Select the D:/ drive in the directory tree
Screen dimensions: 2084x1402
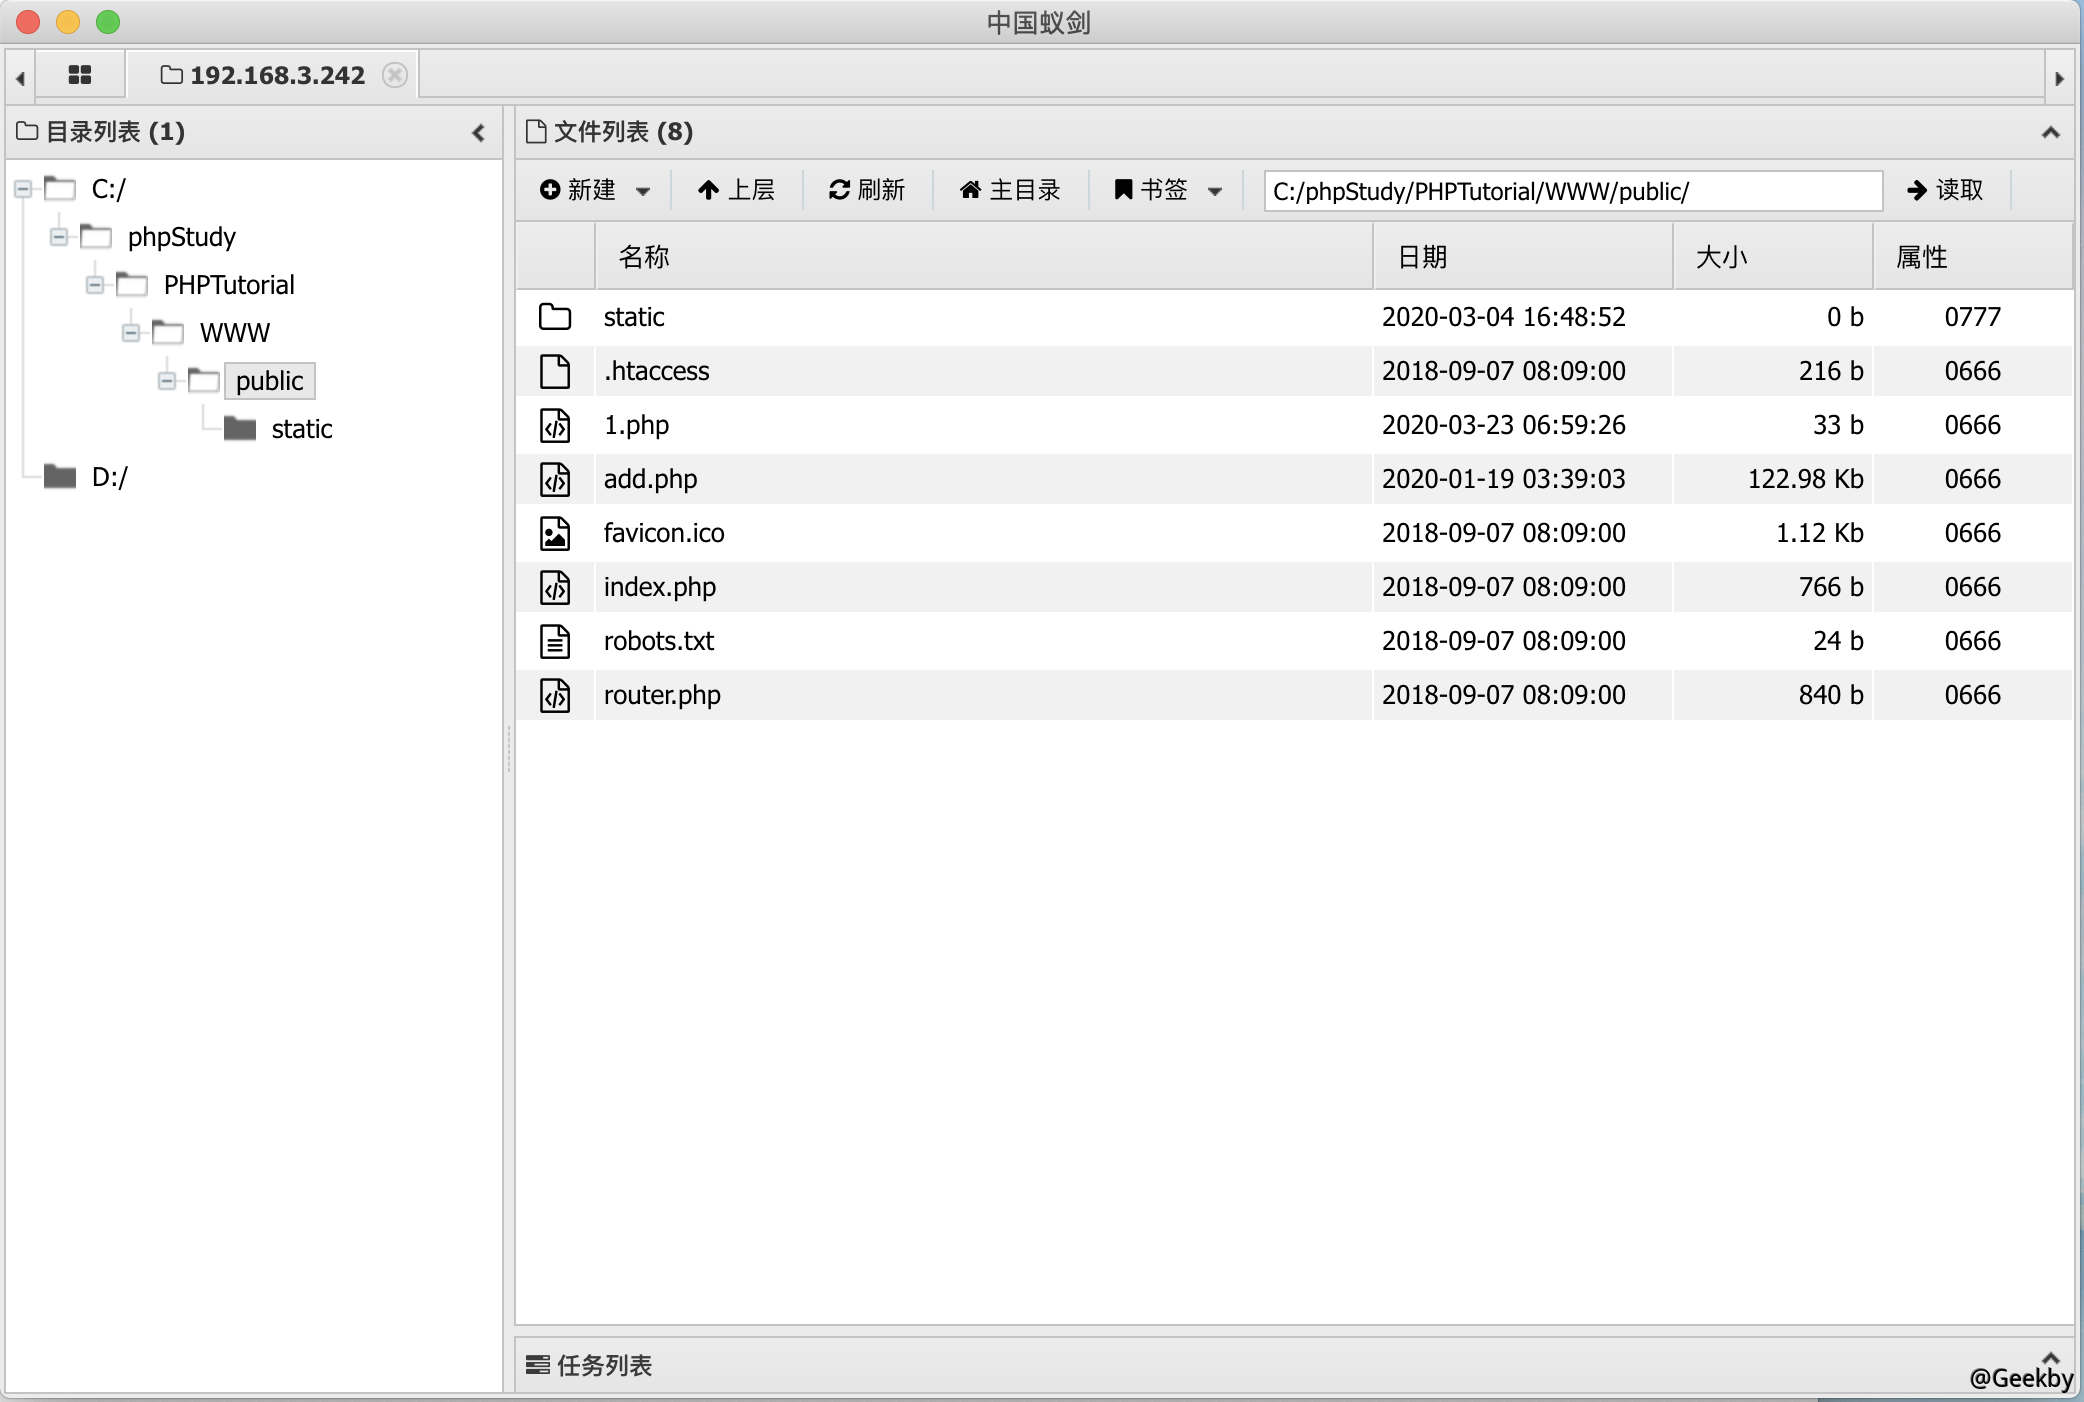coord(110,476)
